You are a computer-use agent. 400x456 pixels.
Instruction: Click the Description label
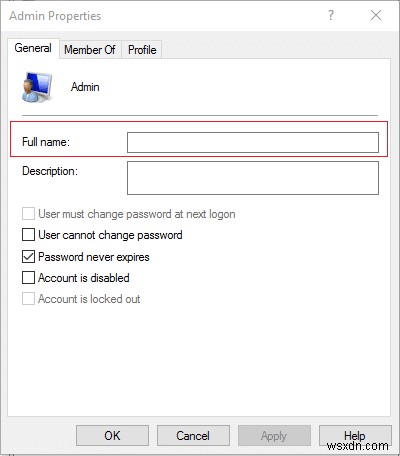click(50, 171)
